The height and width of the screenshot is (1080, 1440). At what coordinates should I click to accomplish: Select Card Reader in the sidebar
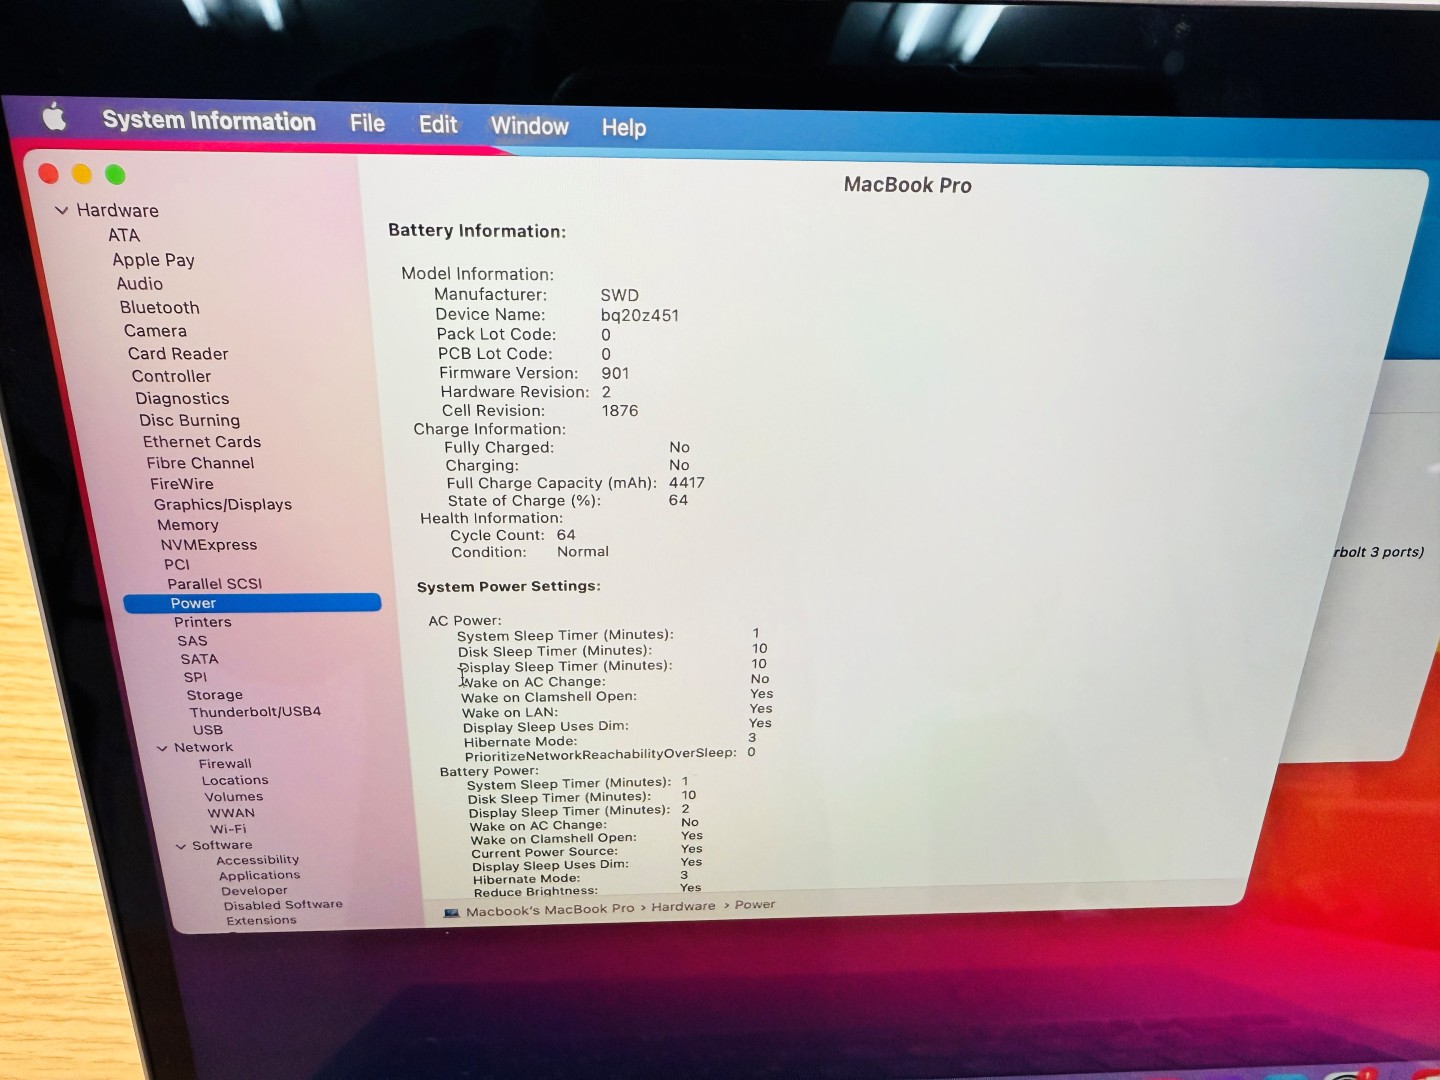coord(178,354)
